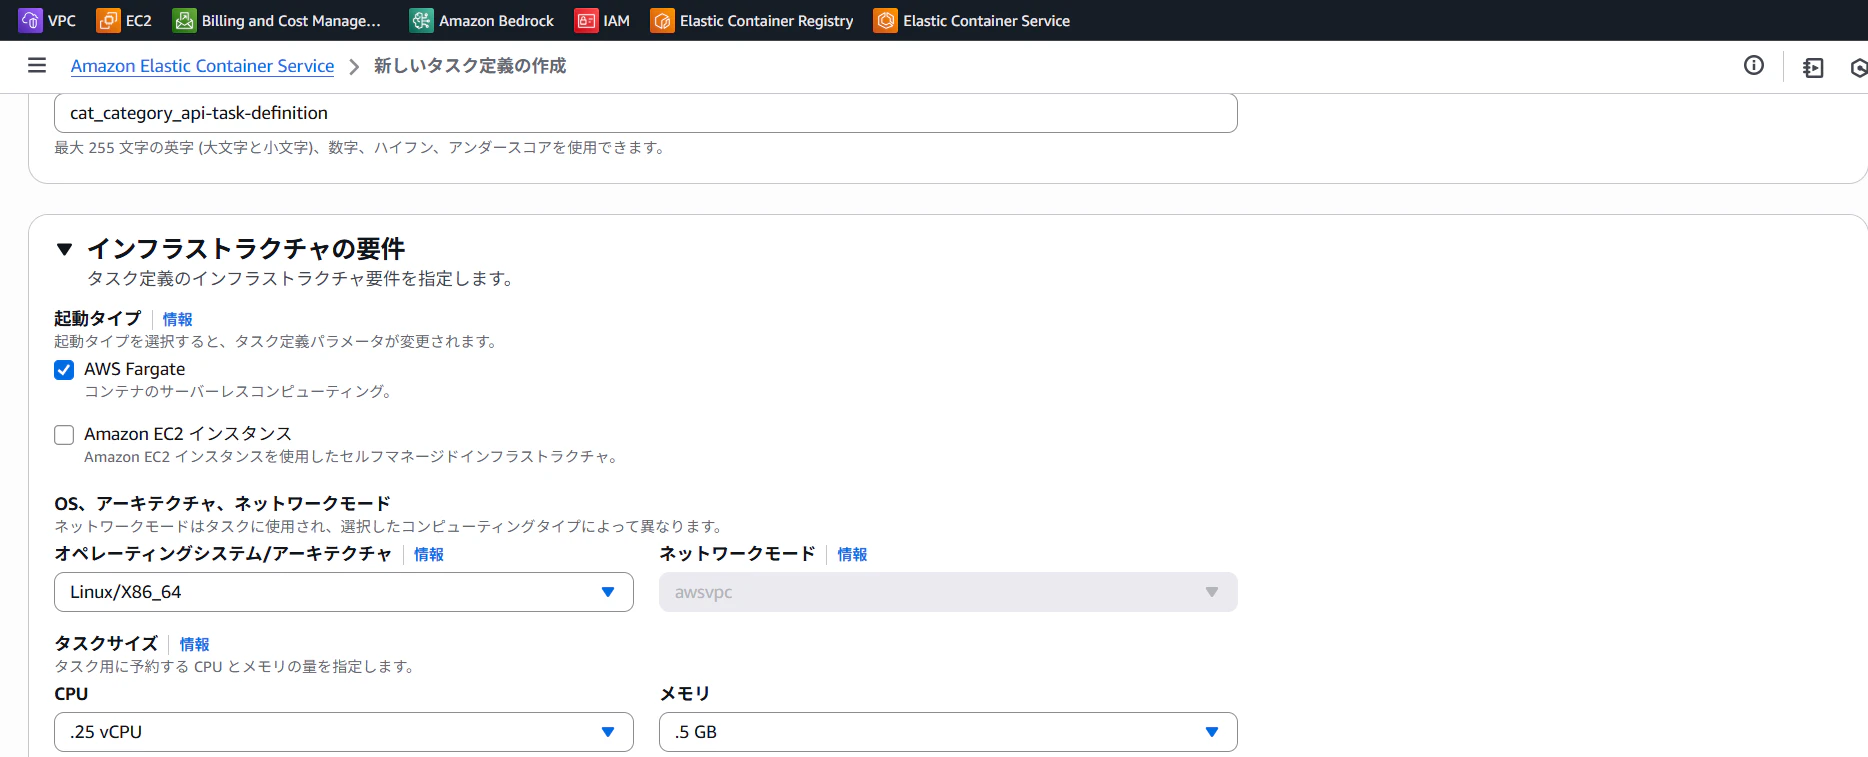
Task: Open 情報 link next to ネットワークモード
Action: [x=852, y=554]
